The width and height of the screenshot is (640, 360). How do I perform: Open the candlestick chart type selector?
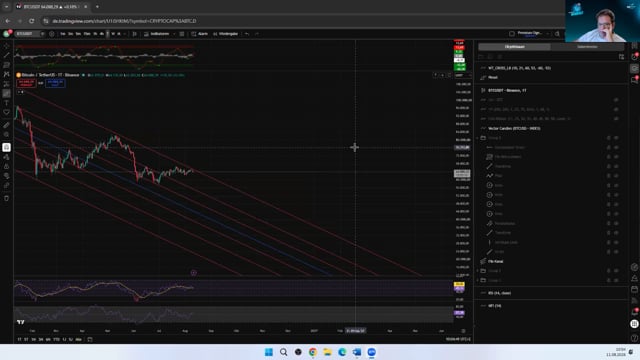click(134, 34)
